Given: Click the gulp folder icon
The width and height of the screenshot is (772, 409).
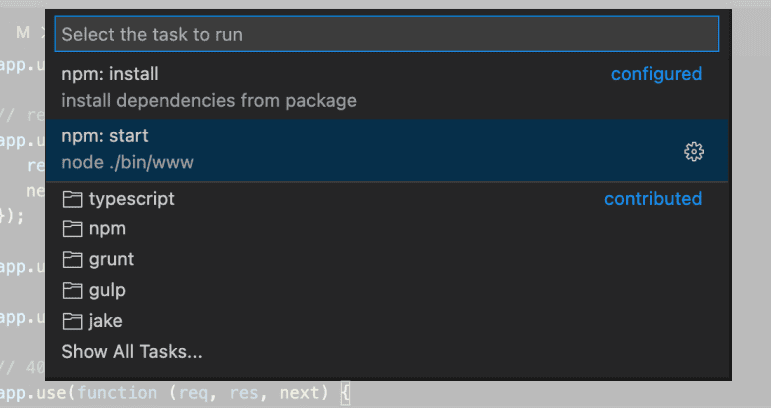Looking at the screenshot, I should pos(71,291).
